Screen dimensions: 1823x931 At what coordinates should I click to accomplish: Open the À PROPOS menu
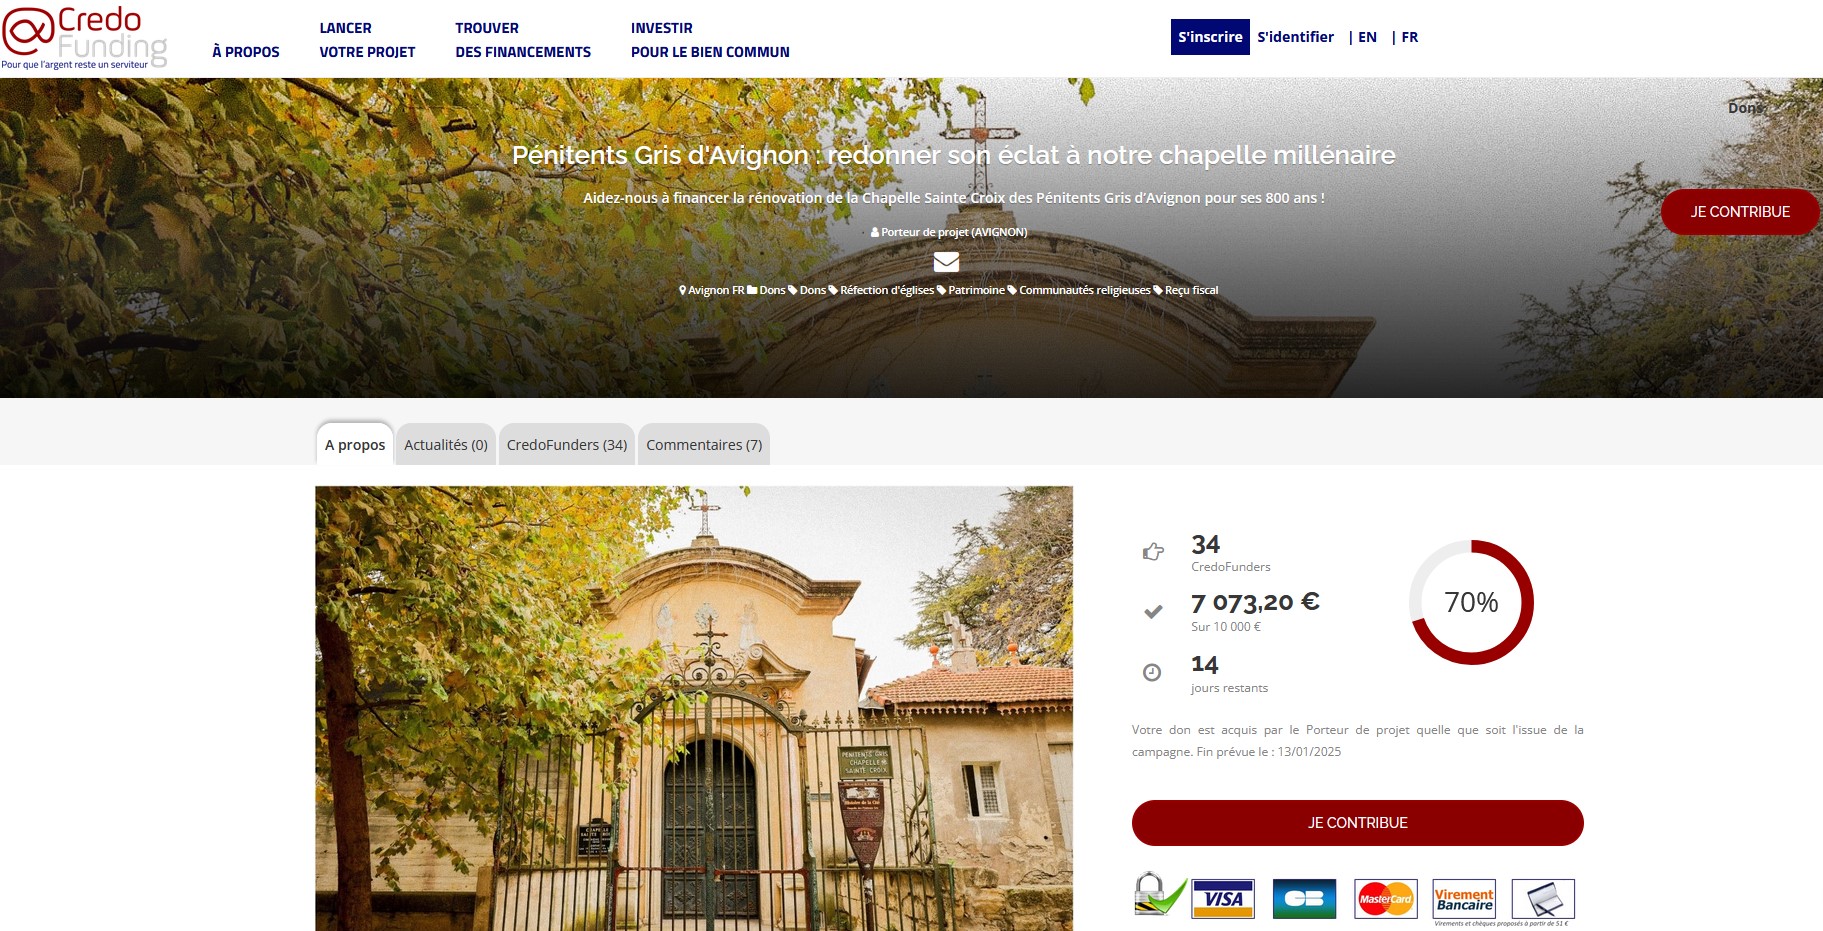click(x=246, y=52)
